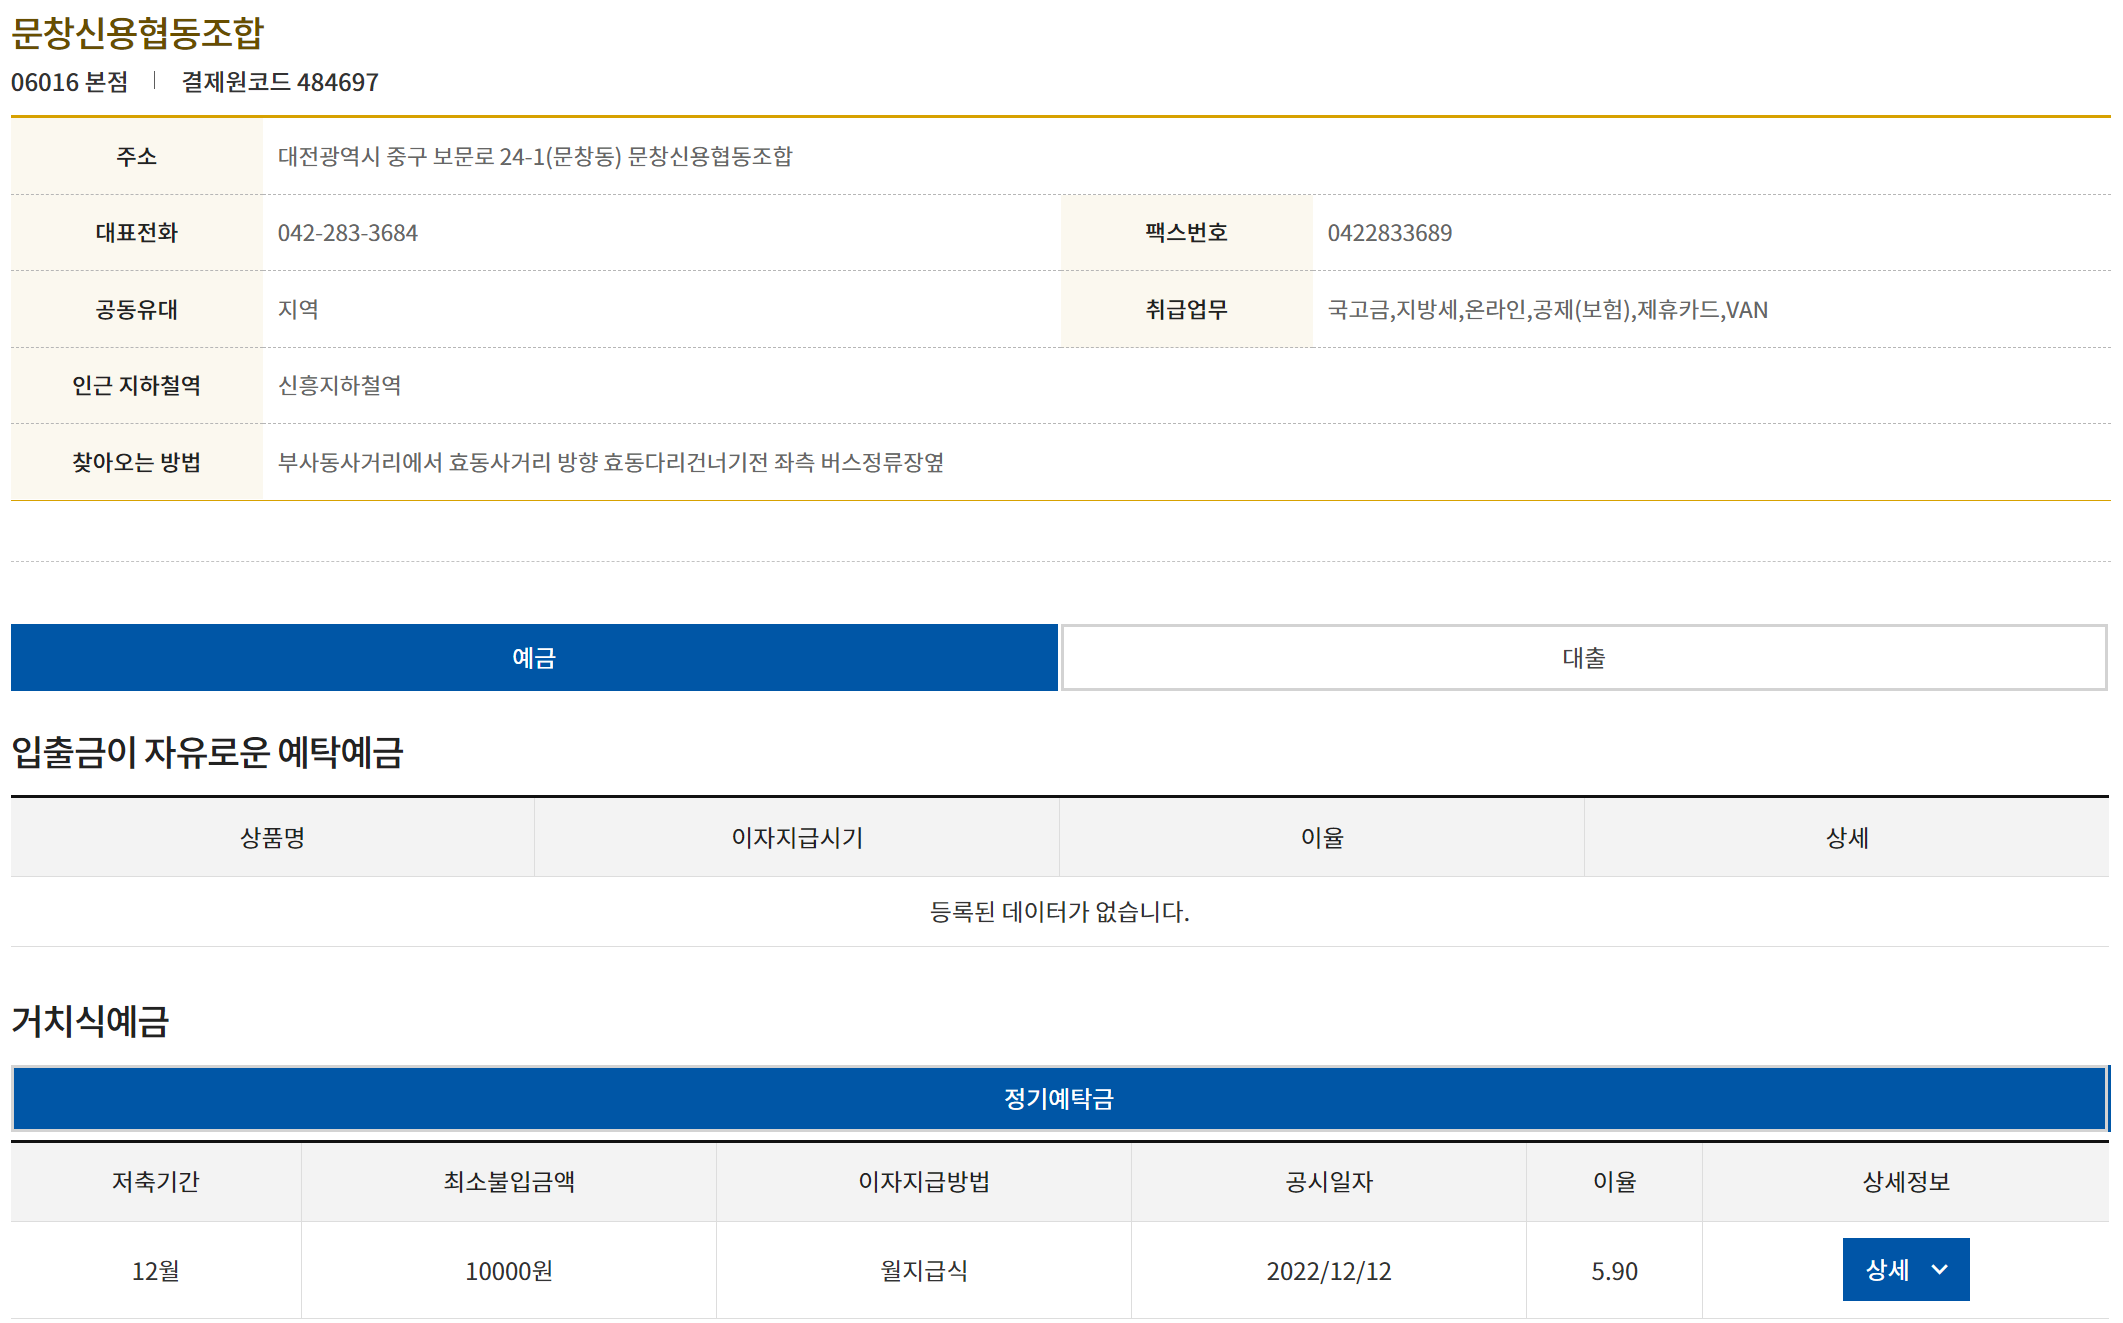Click the 상세정보 column header

(1905, 1181)
